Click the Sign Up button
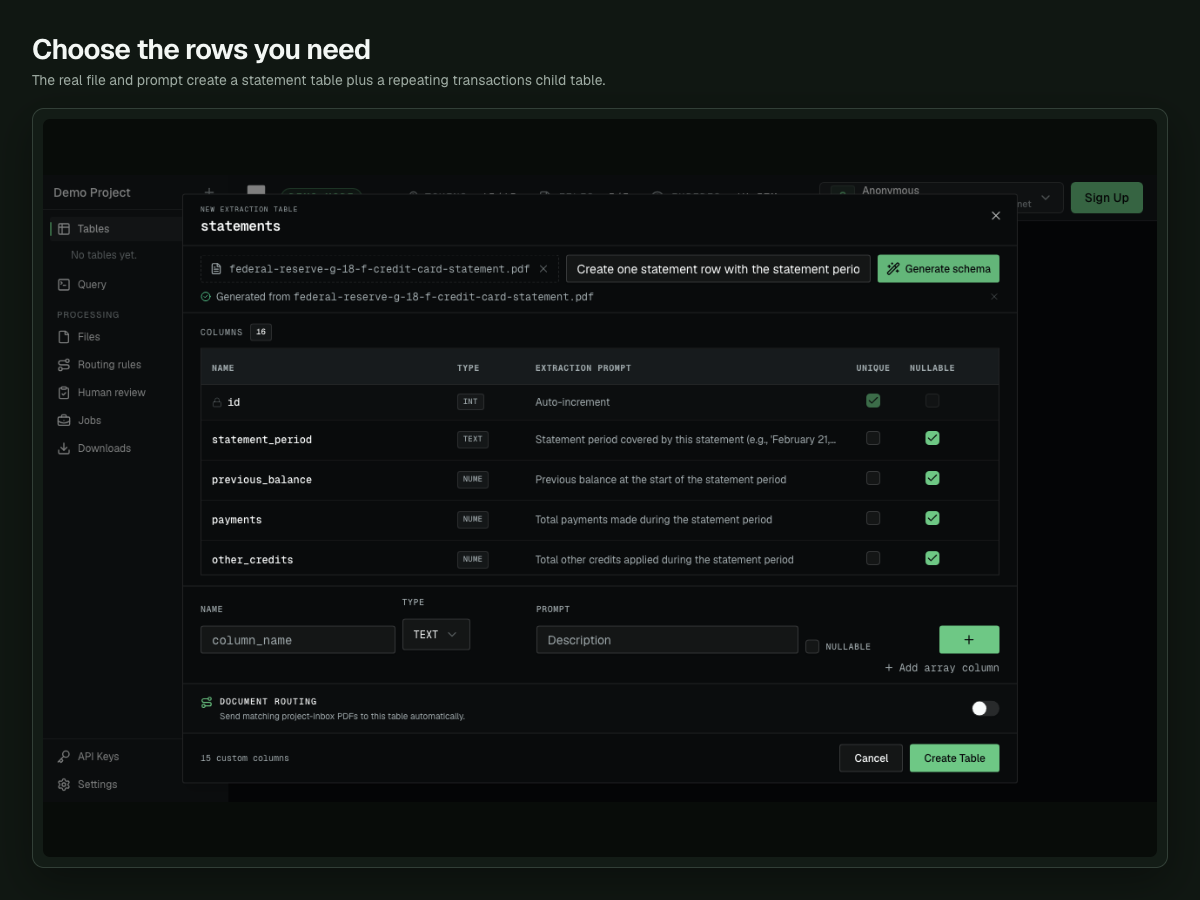Screen dimensions: 1200x900 coord(1107,198)
